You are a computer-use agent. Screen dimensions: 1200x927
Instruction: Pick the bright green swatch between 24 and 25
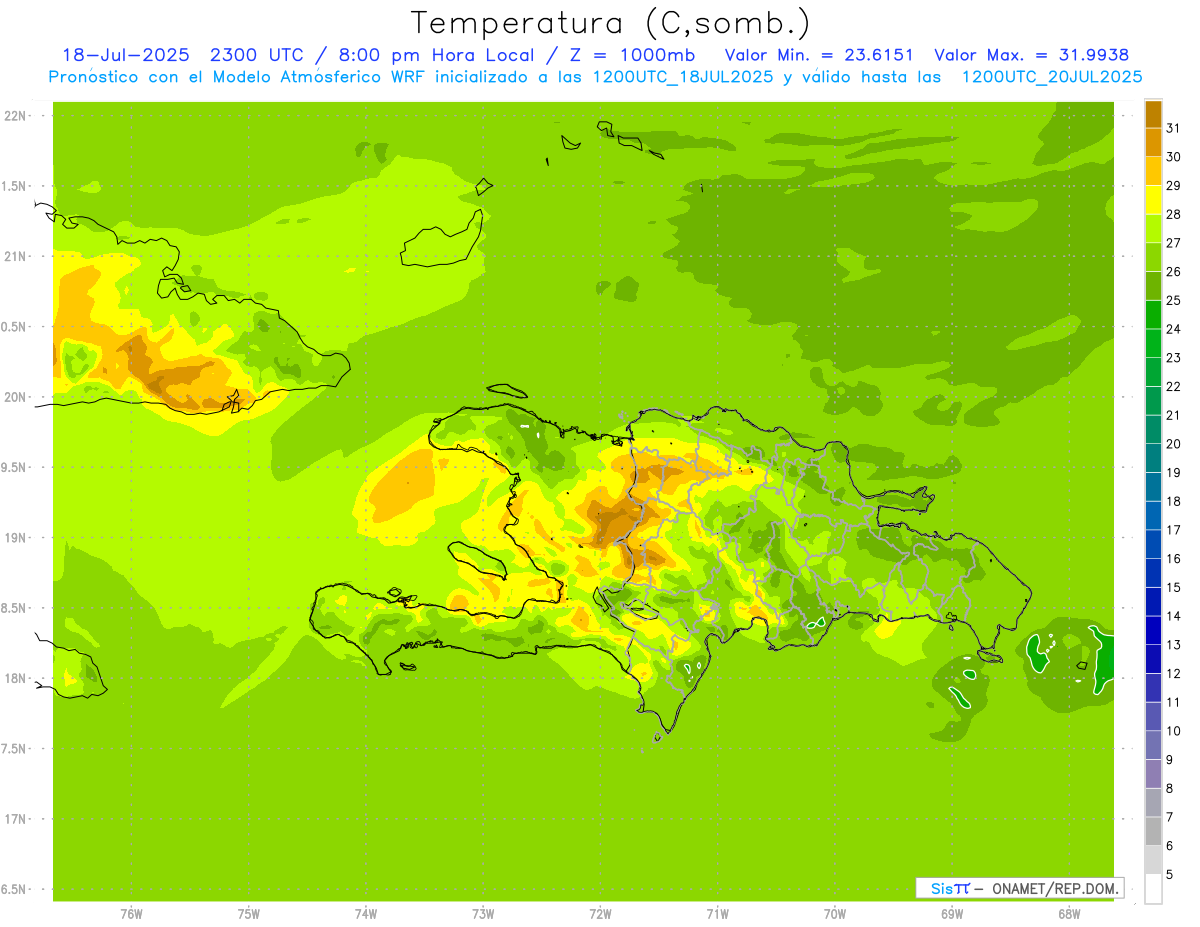coord(1153,315)
